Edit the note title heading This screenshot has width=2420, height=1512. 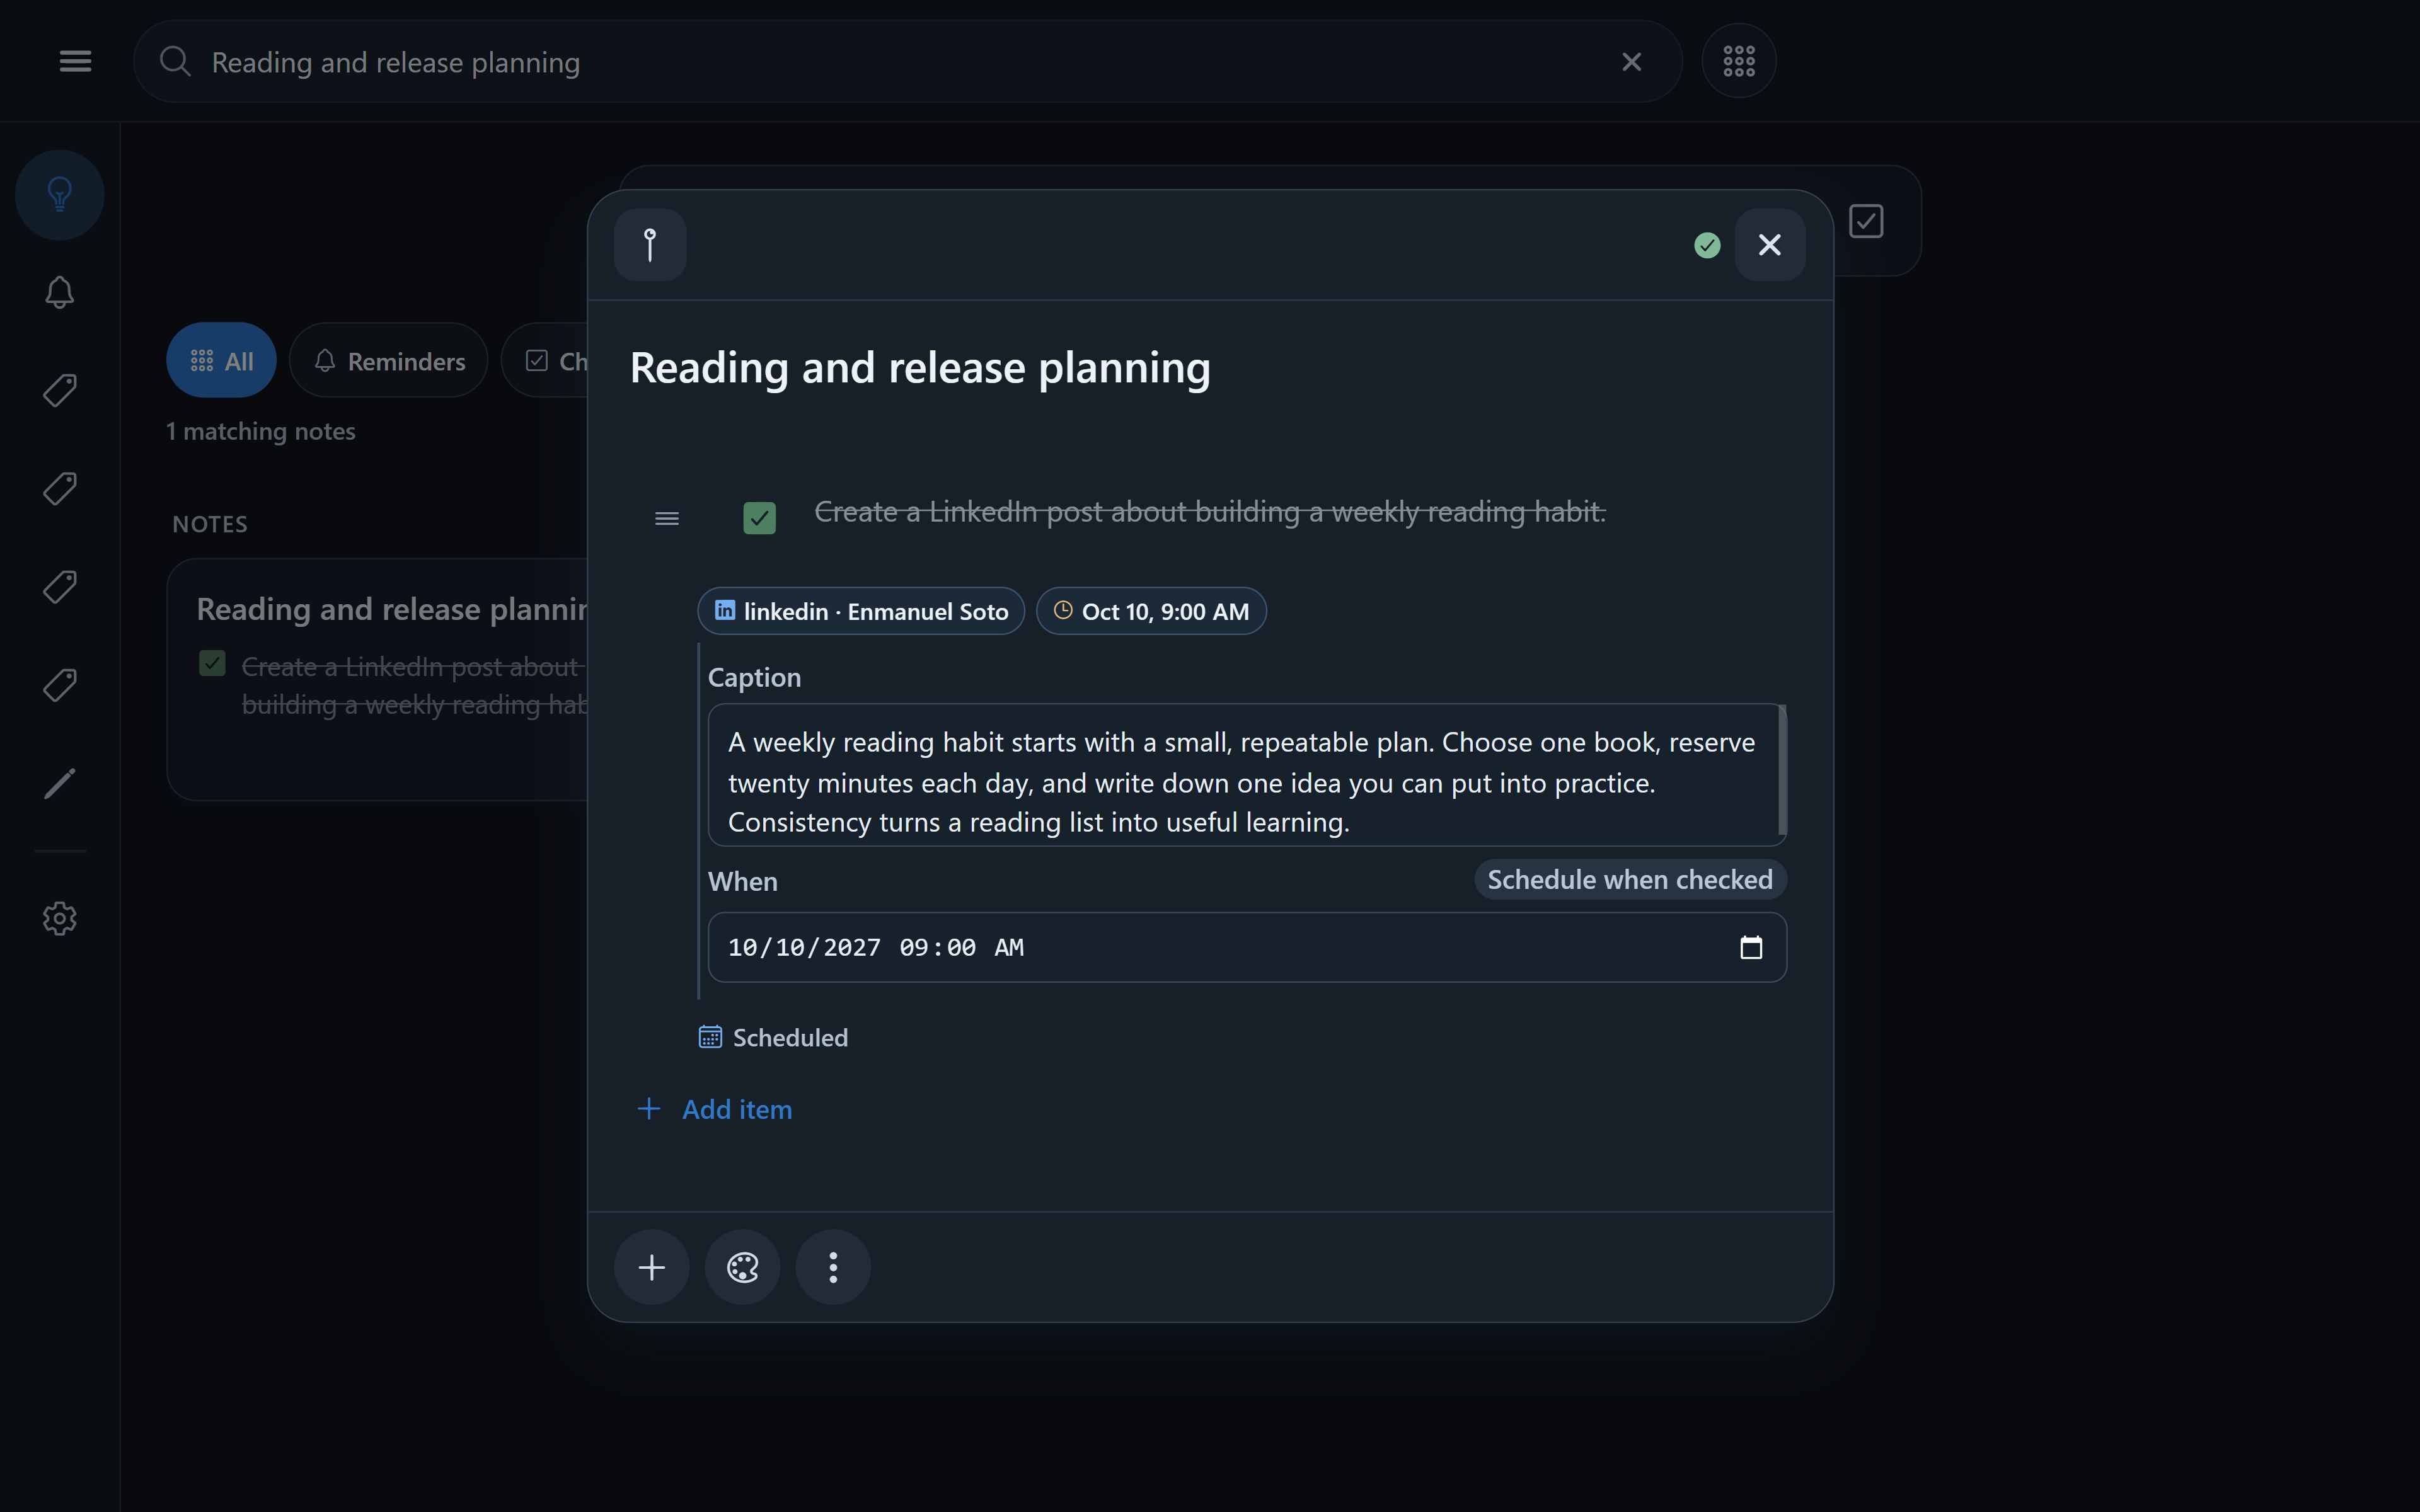920,368
